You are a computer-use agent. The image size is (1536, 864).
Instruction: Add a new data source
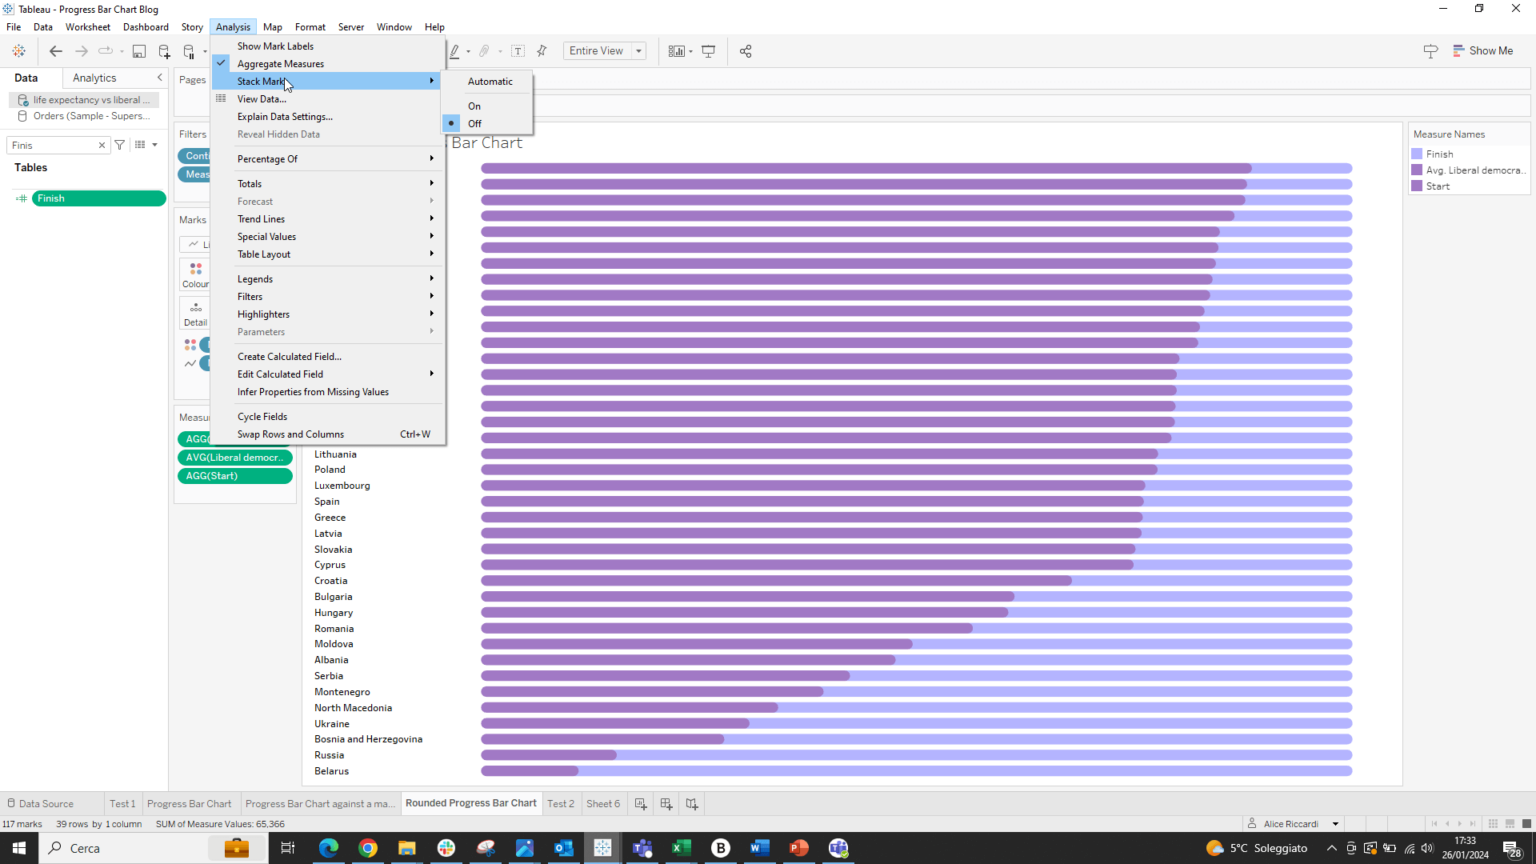[x=163, y=51]
